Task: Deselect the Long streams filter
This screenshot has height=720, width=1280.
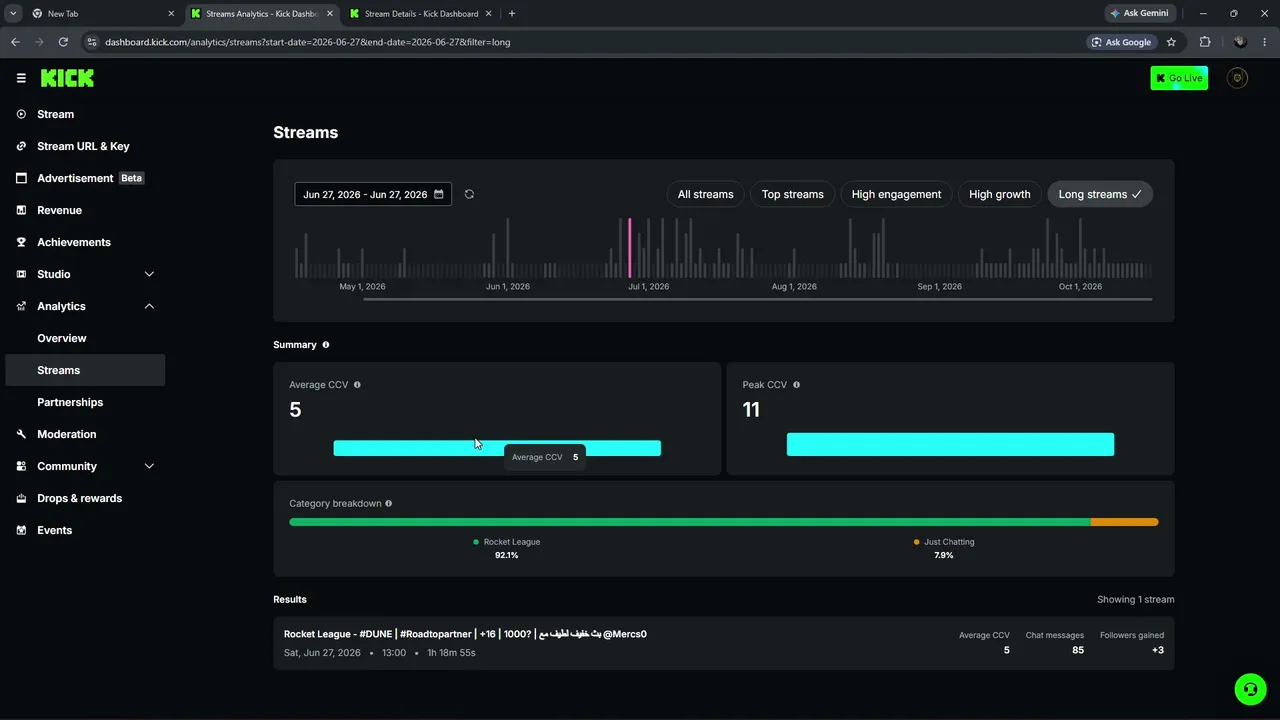Action: tap(1100, 194)
